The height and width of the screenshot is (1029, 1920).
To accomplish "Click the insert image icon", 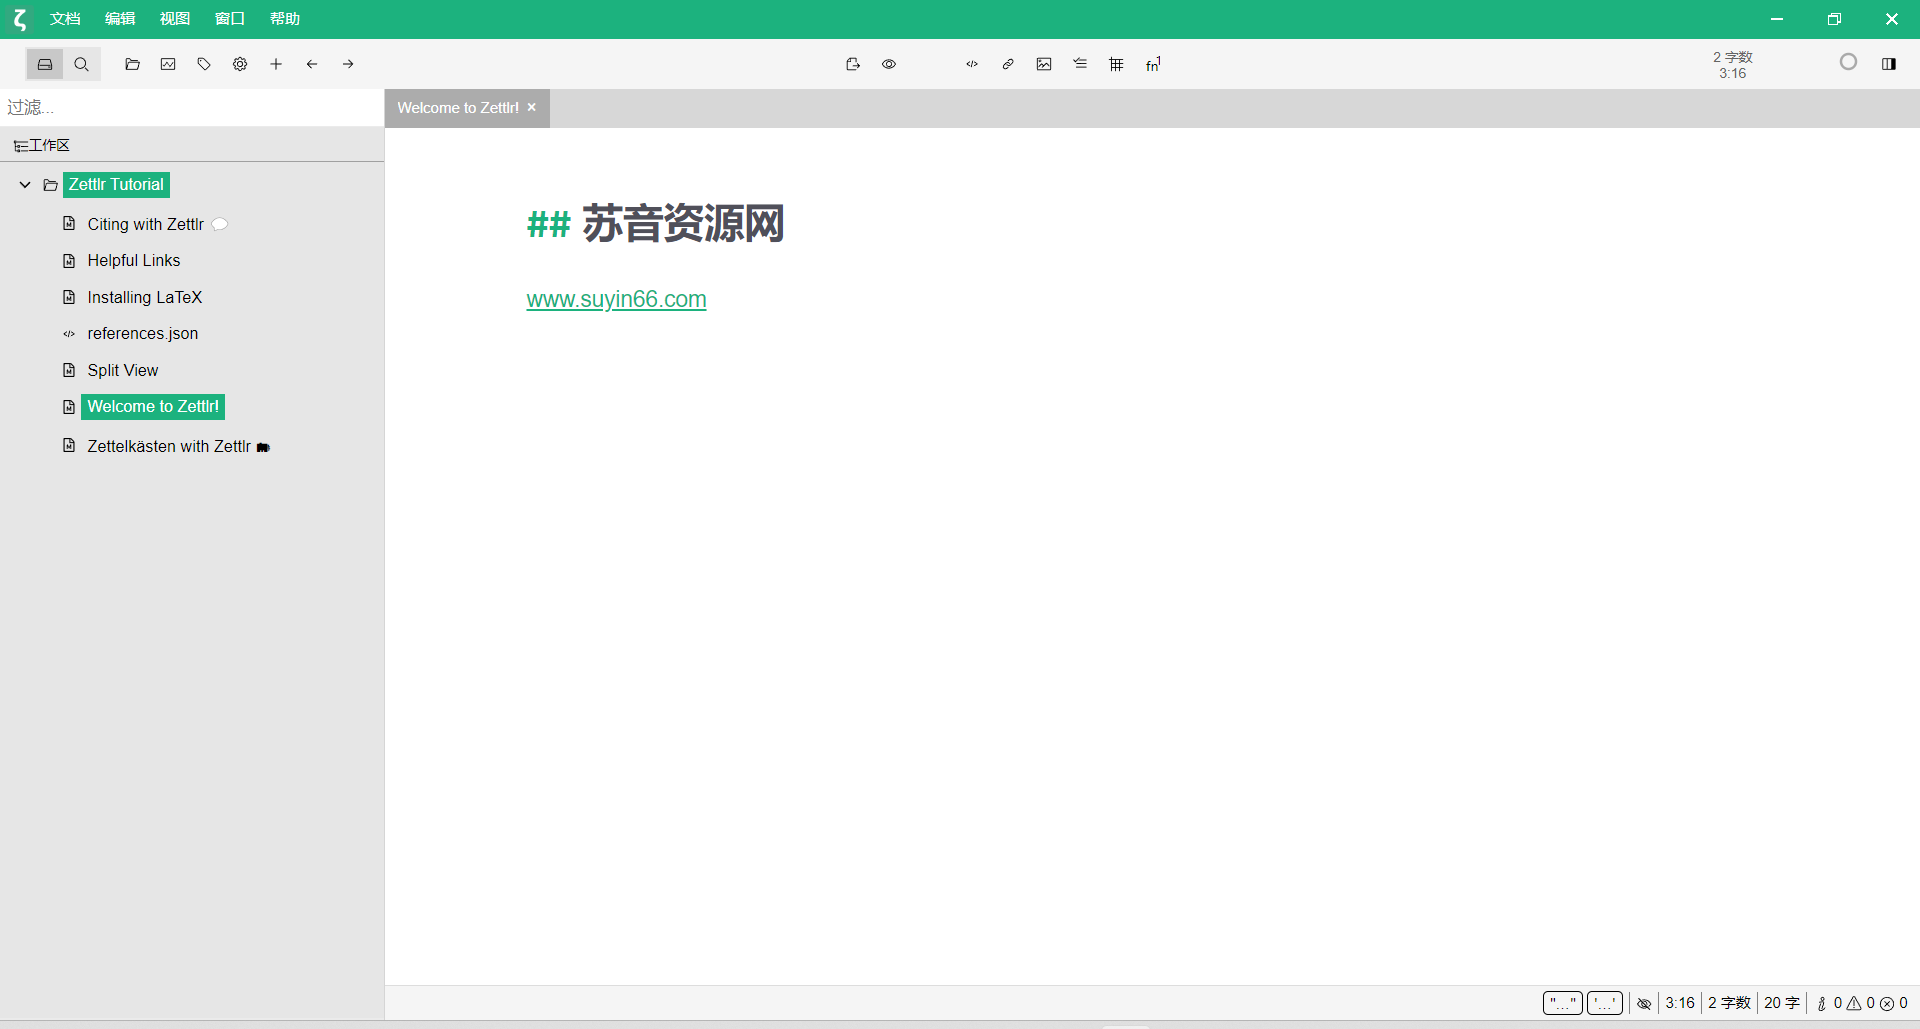I will point(1044,63).
